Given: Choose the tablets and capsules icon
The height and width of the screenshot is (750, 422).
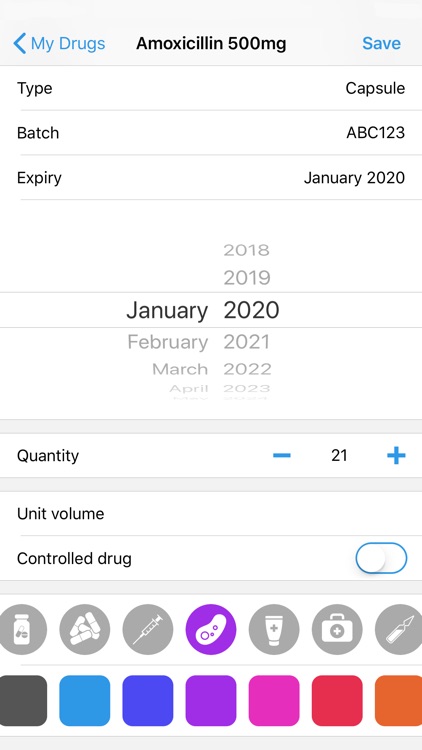Looking at the screenshot, I should click(85, 629).
